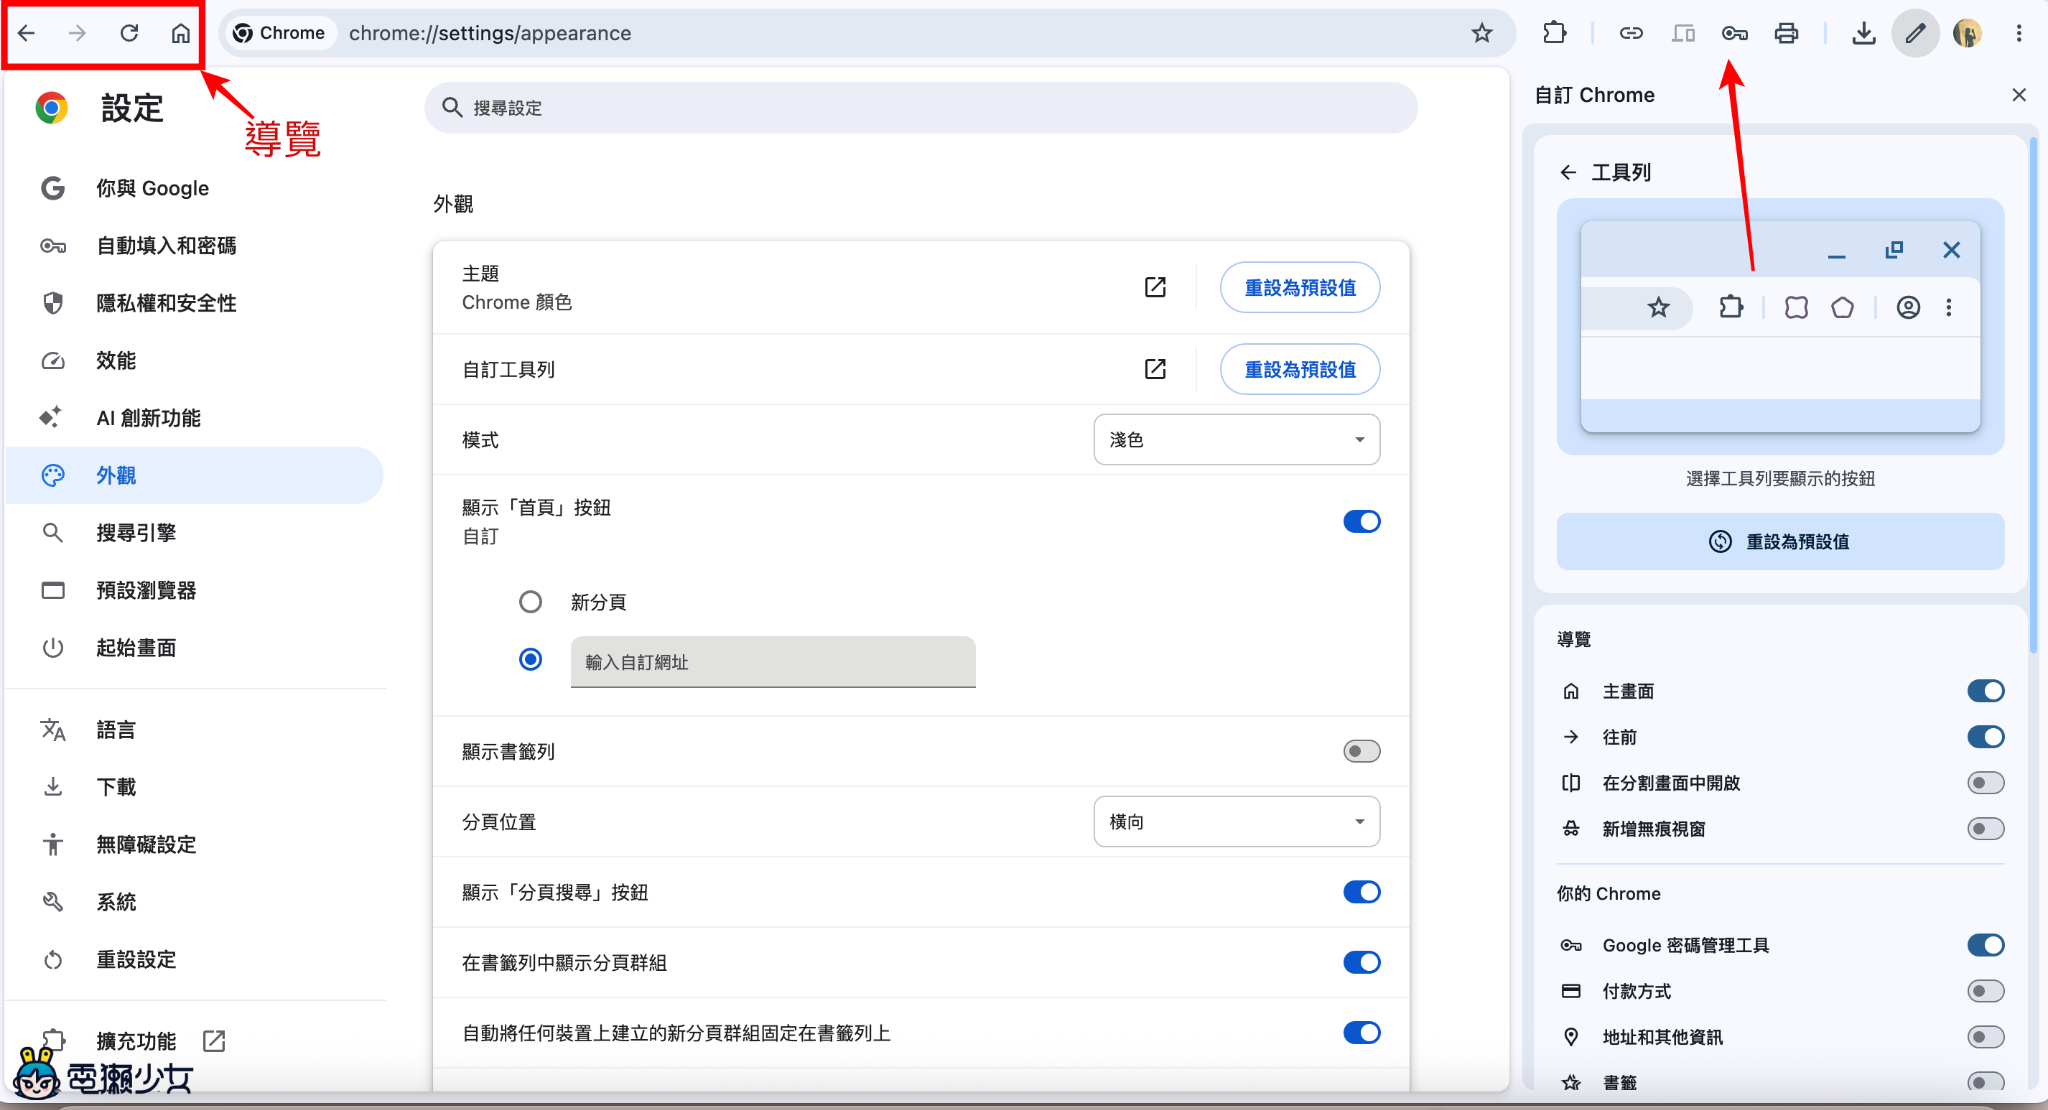The width and height of the screenshot is (2048, 1110).
Task: Click the 在分割畫面中開啟 split view icon
Action: click(1571, 783)
